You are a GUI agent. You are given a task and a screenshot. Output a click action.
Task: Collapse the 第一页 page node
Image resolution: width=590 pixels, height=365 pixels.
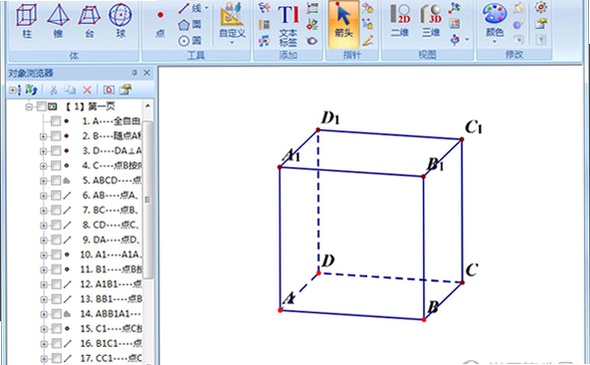point(29,107)
